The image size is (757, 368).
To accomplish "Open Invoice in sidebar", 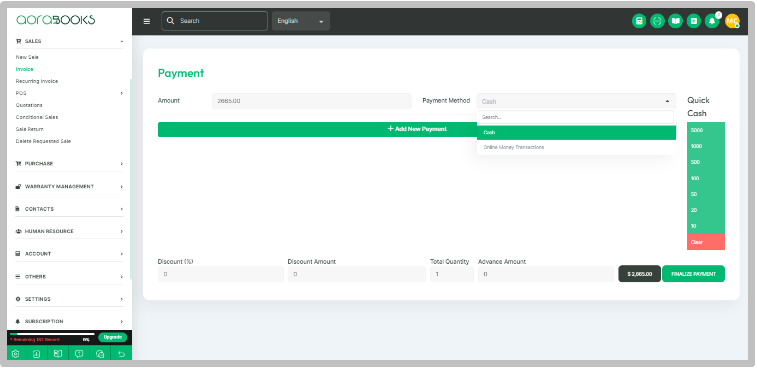I will [24, 69].
